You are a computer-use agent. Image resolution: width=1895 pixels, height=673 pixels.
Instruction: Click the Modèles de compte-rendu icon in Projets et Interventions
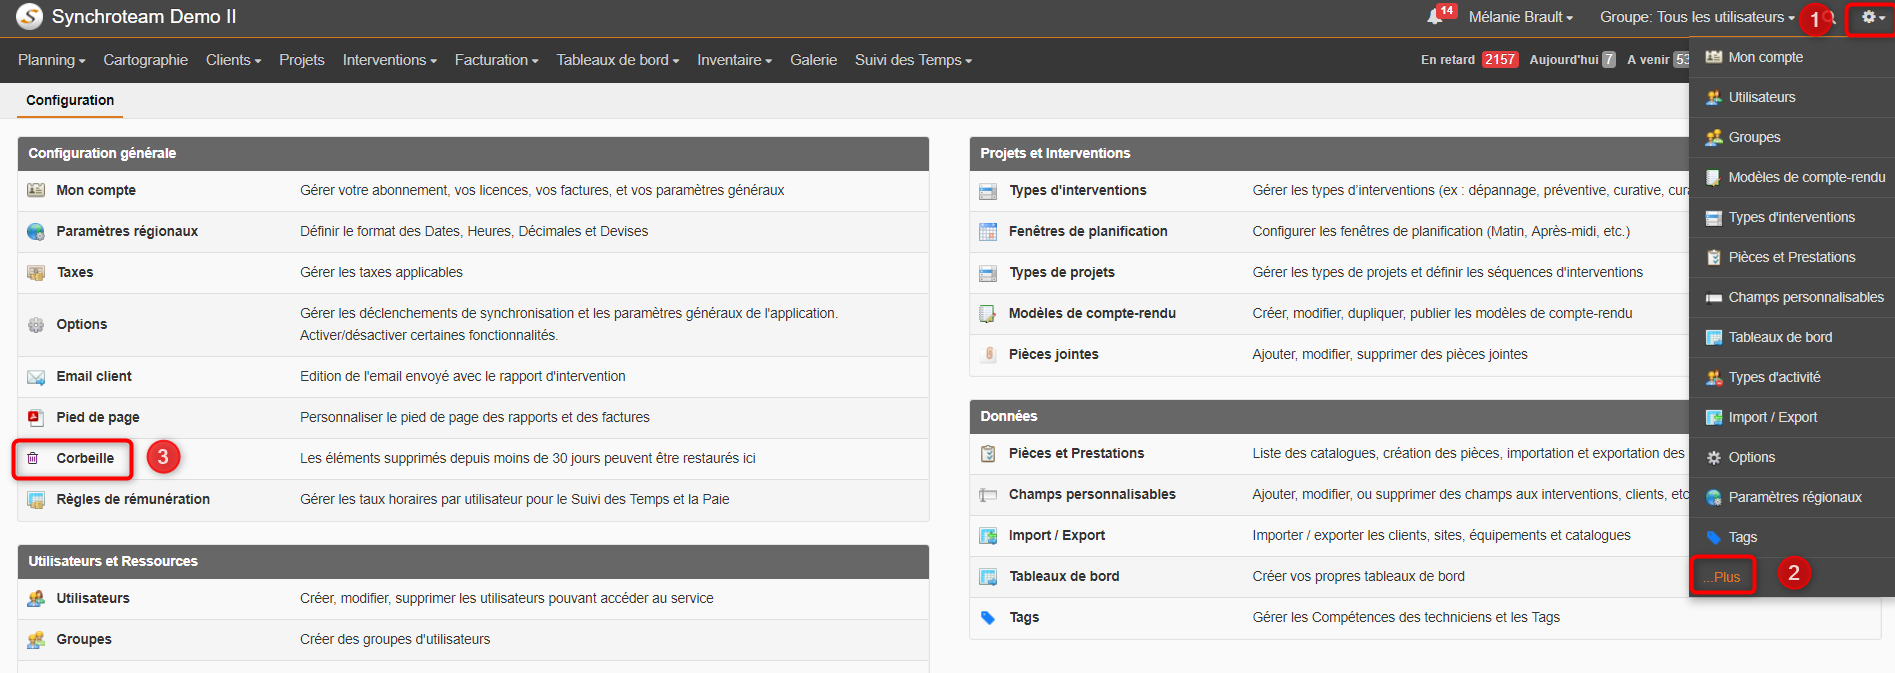pyautogui.click(x=988, y=314)
